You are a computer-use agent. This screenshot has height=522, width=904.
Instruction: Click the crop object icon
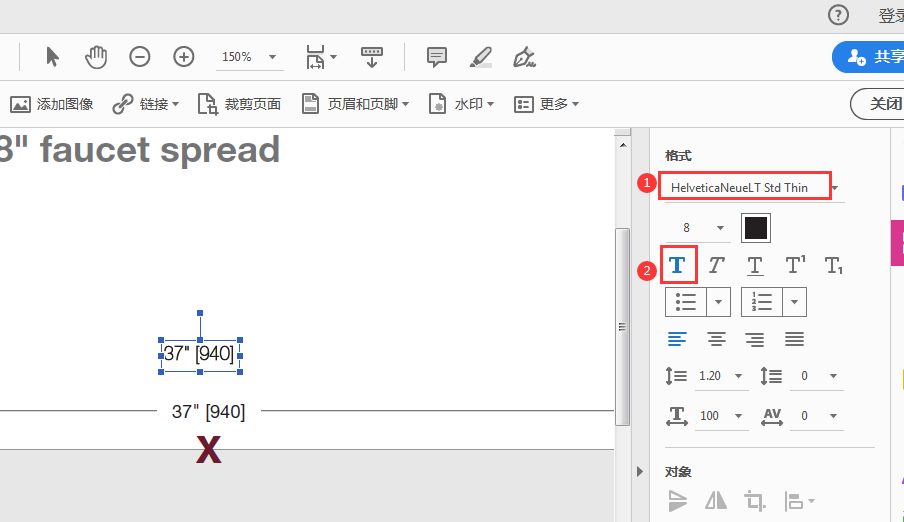click(x=753, y=500)
